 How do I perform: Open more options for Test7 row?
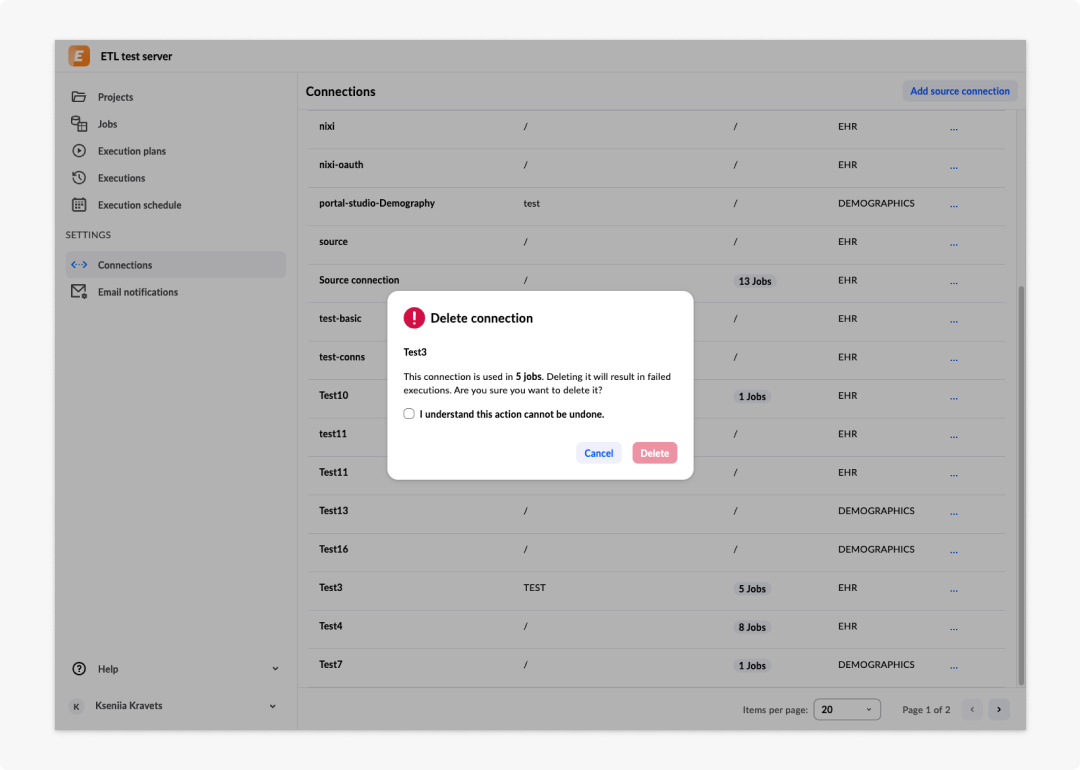click(x=954, y=666)
